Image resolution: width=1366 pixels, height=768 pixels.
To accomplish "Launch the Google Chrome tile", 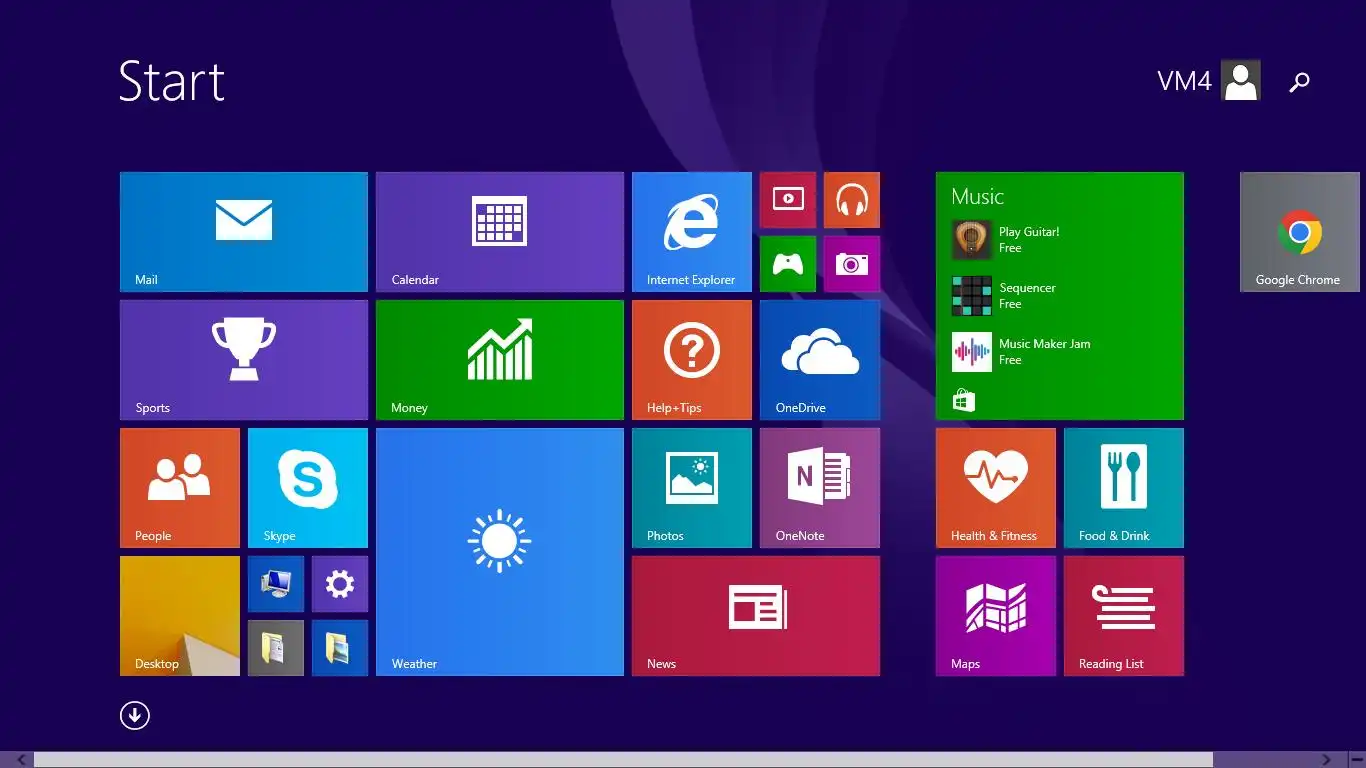I will pyautogui.click(x=1300, y=232).
